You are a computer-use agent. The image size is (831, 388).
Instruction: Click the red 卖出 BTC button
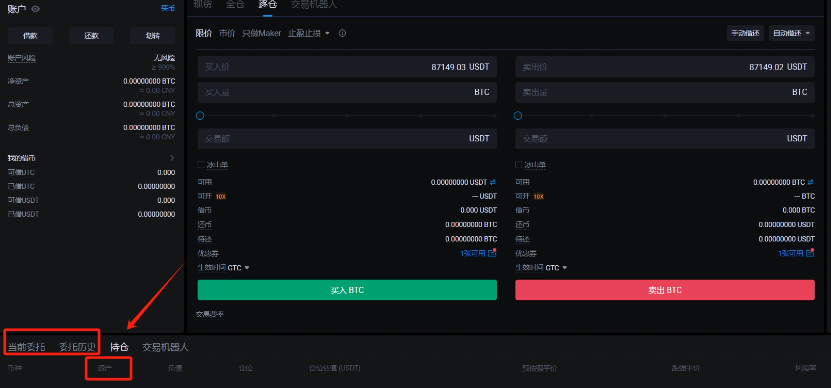(x=665, y=290)
